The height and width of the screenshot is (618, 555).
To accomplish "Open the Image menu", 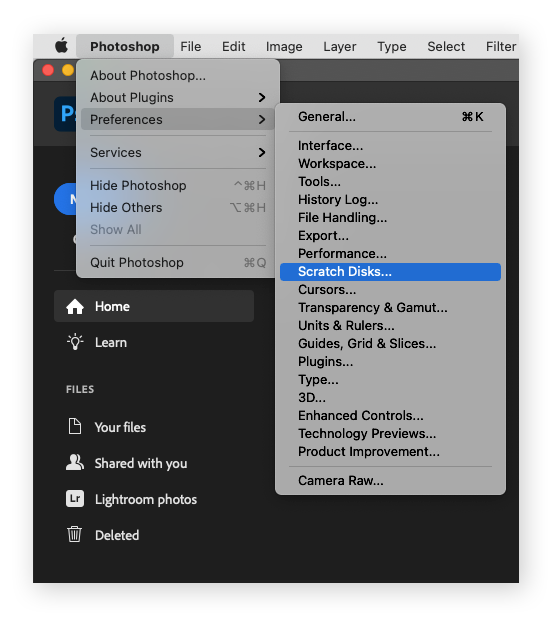I will 284,46.
